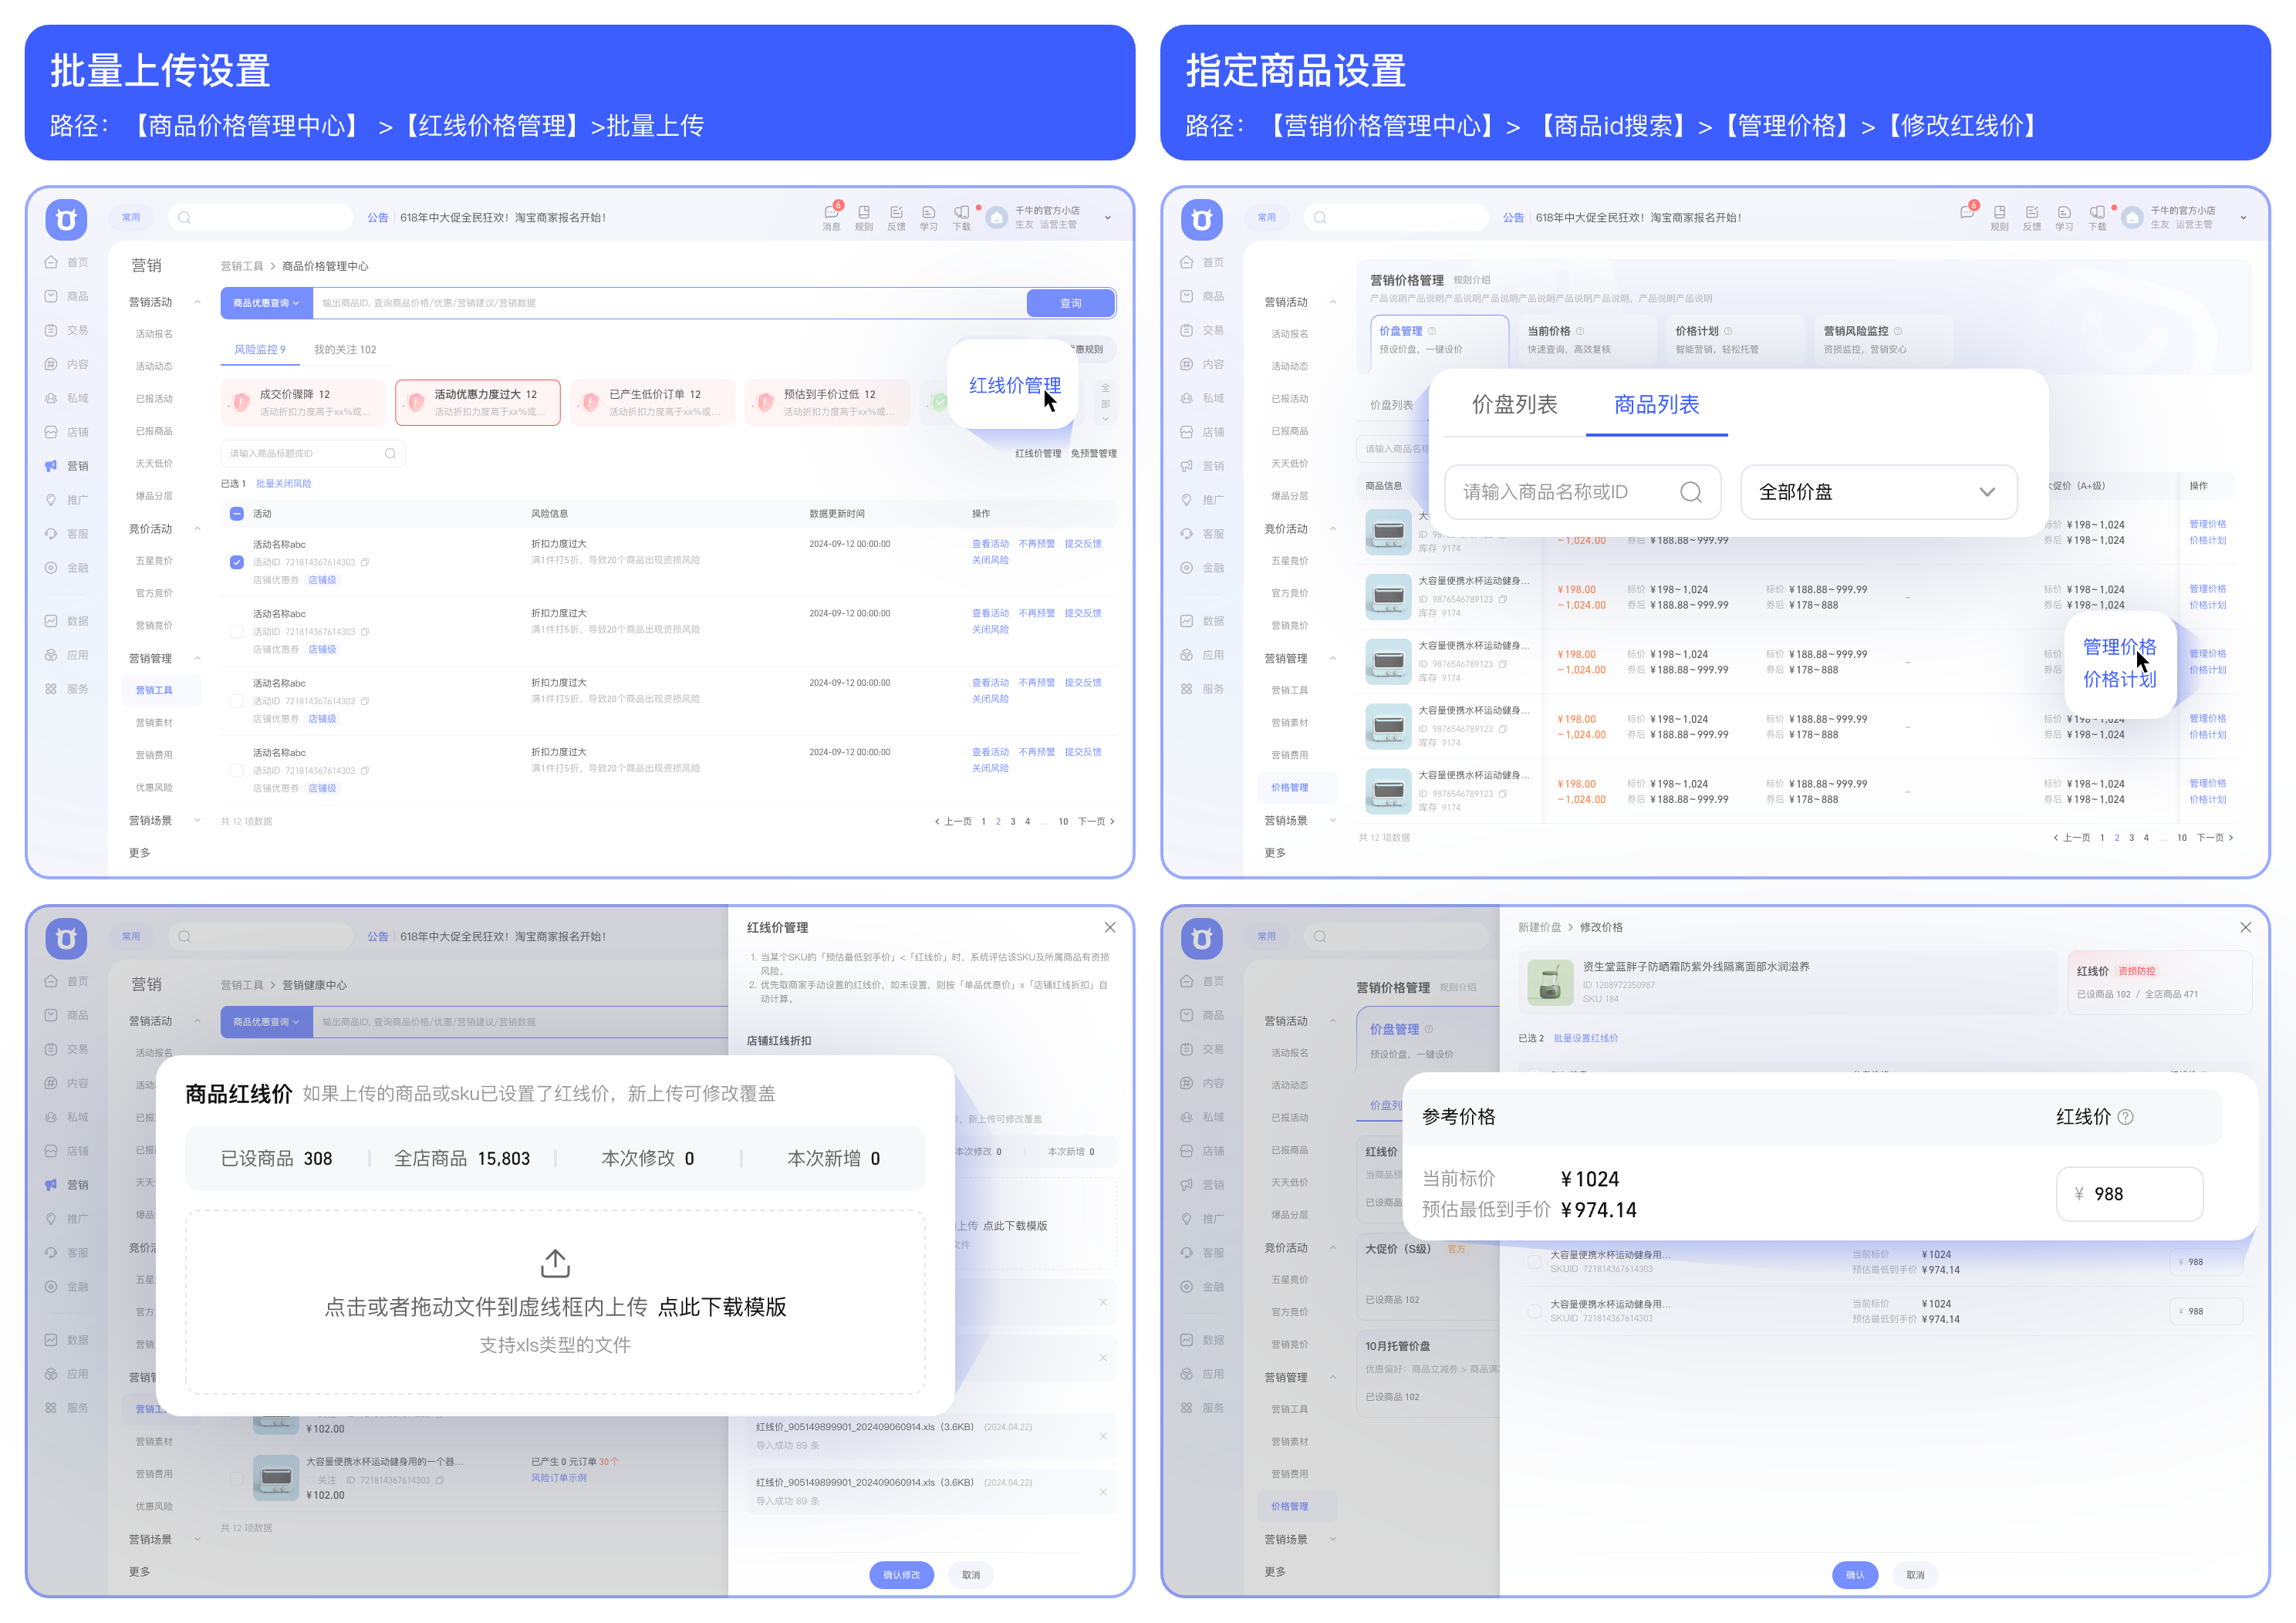Image resolution: width=2296 pixels, height=1623 pixels.
Task: Open 金融 in 商品列表 window sidebar
Action: coord(1201,567)
